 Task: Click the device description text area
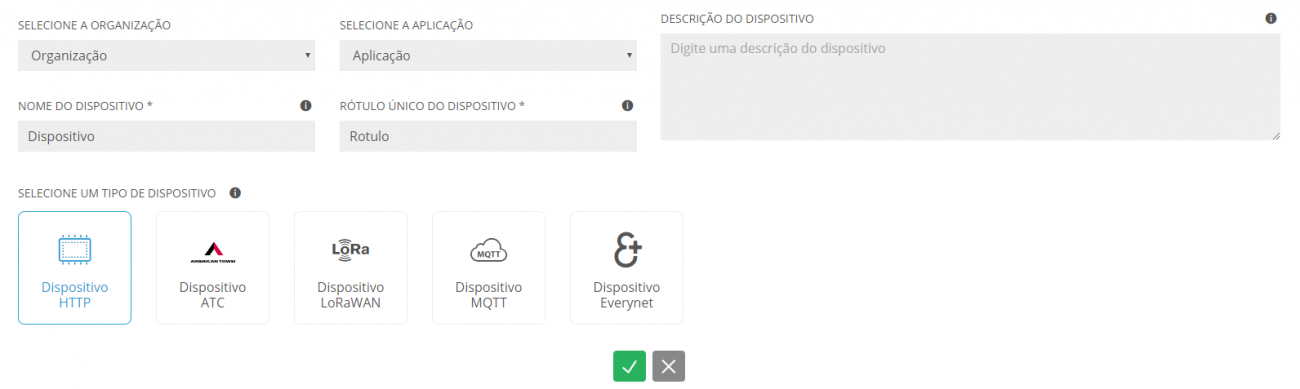[970, 87]
